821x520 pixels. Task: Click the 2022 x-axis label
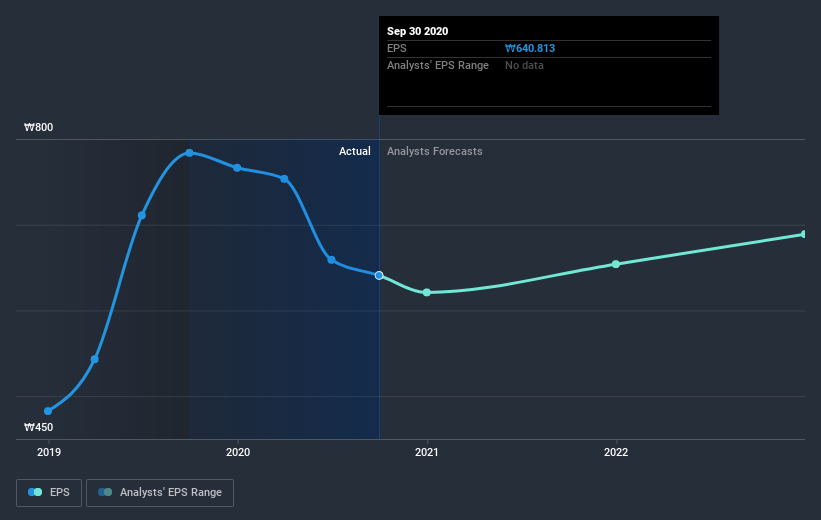point(616,452)
